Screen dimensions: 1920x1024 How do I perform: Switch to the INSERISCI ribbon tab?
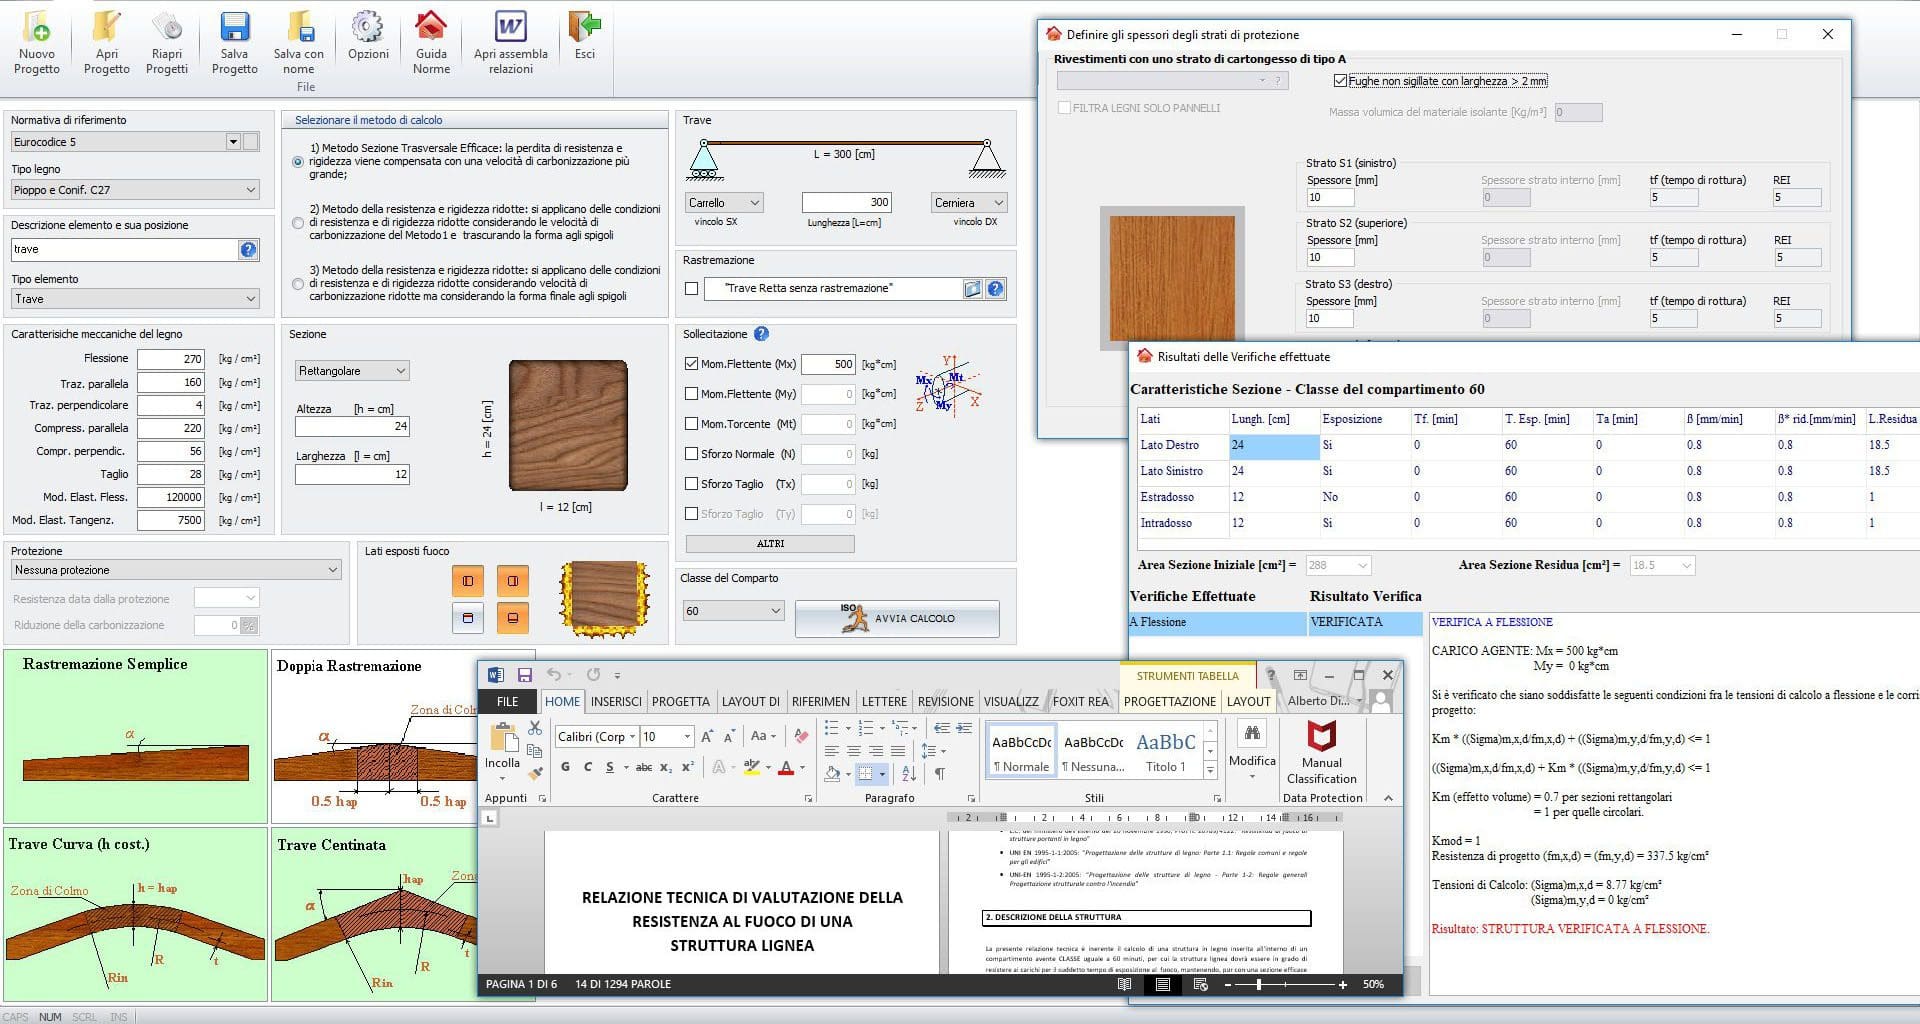coord(616,701)
